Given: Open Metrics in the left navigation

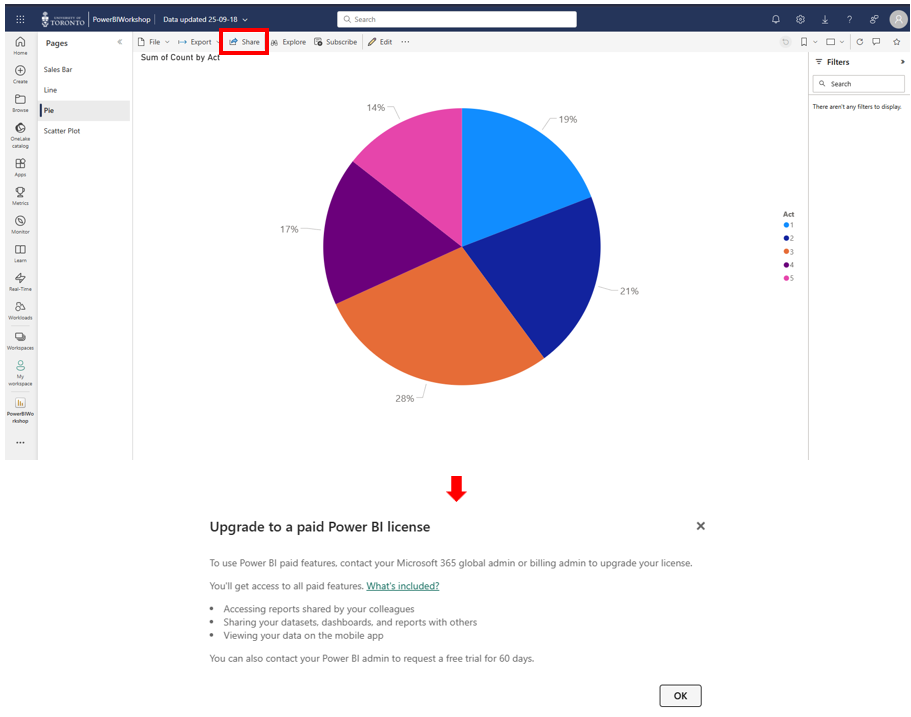Looking at the screenshot, I should [x=20, y=196].
